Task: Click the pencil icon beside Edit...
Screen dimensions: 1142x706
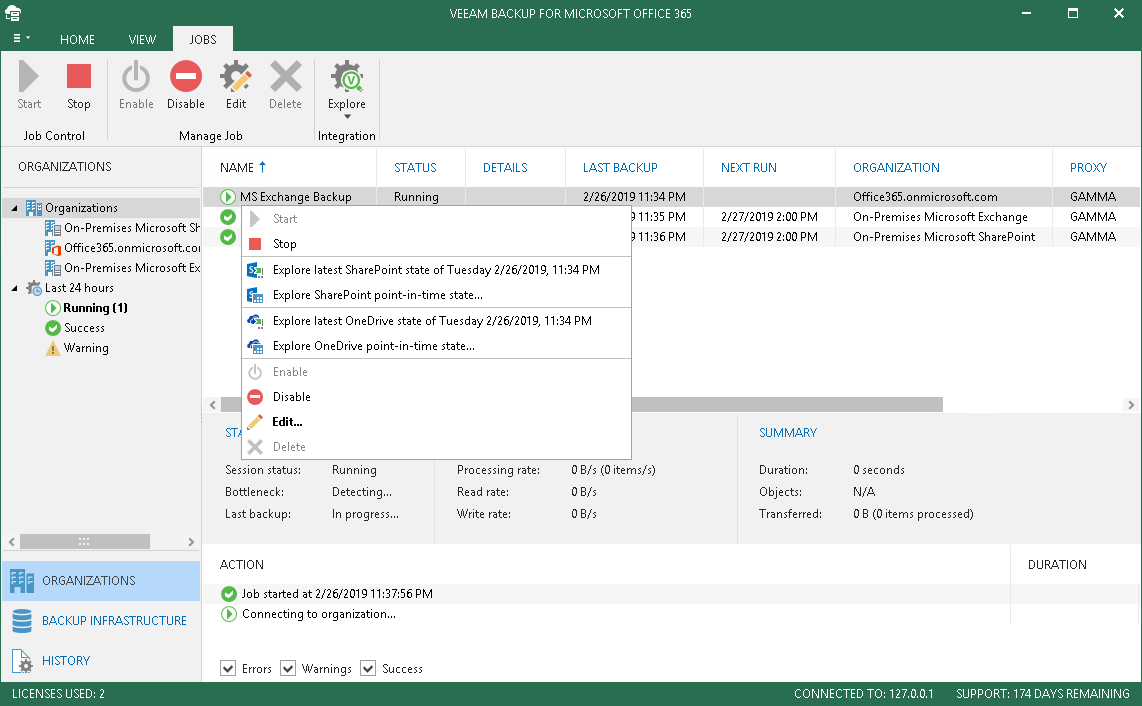Action: (255, 422)
